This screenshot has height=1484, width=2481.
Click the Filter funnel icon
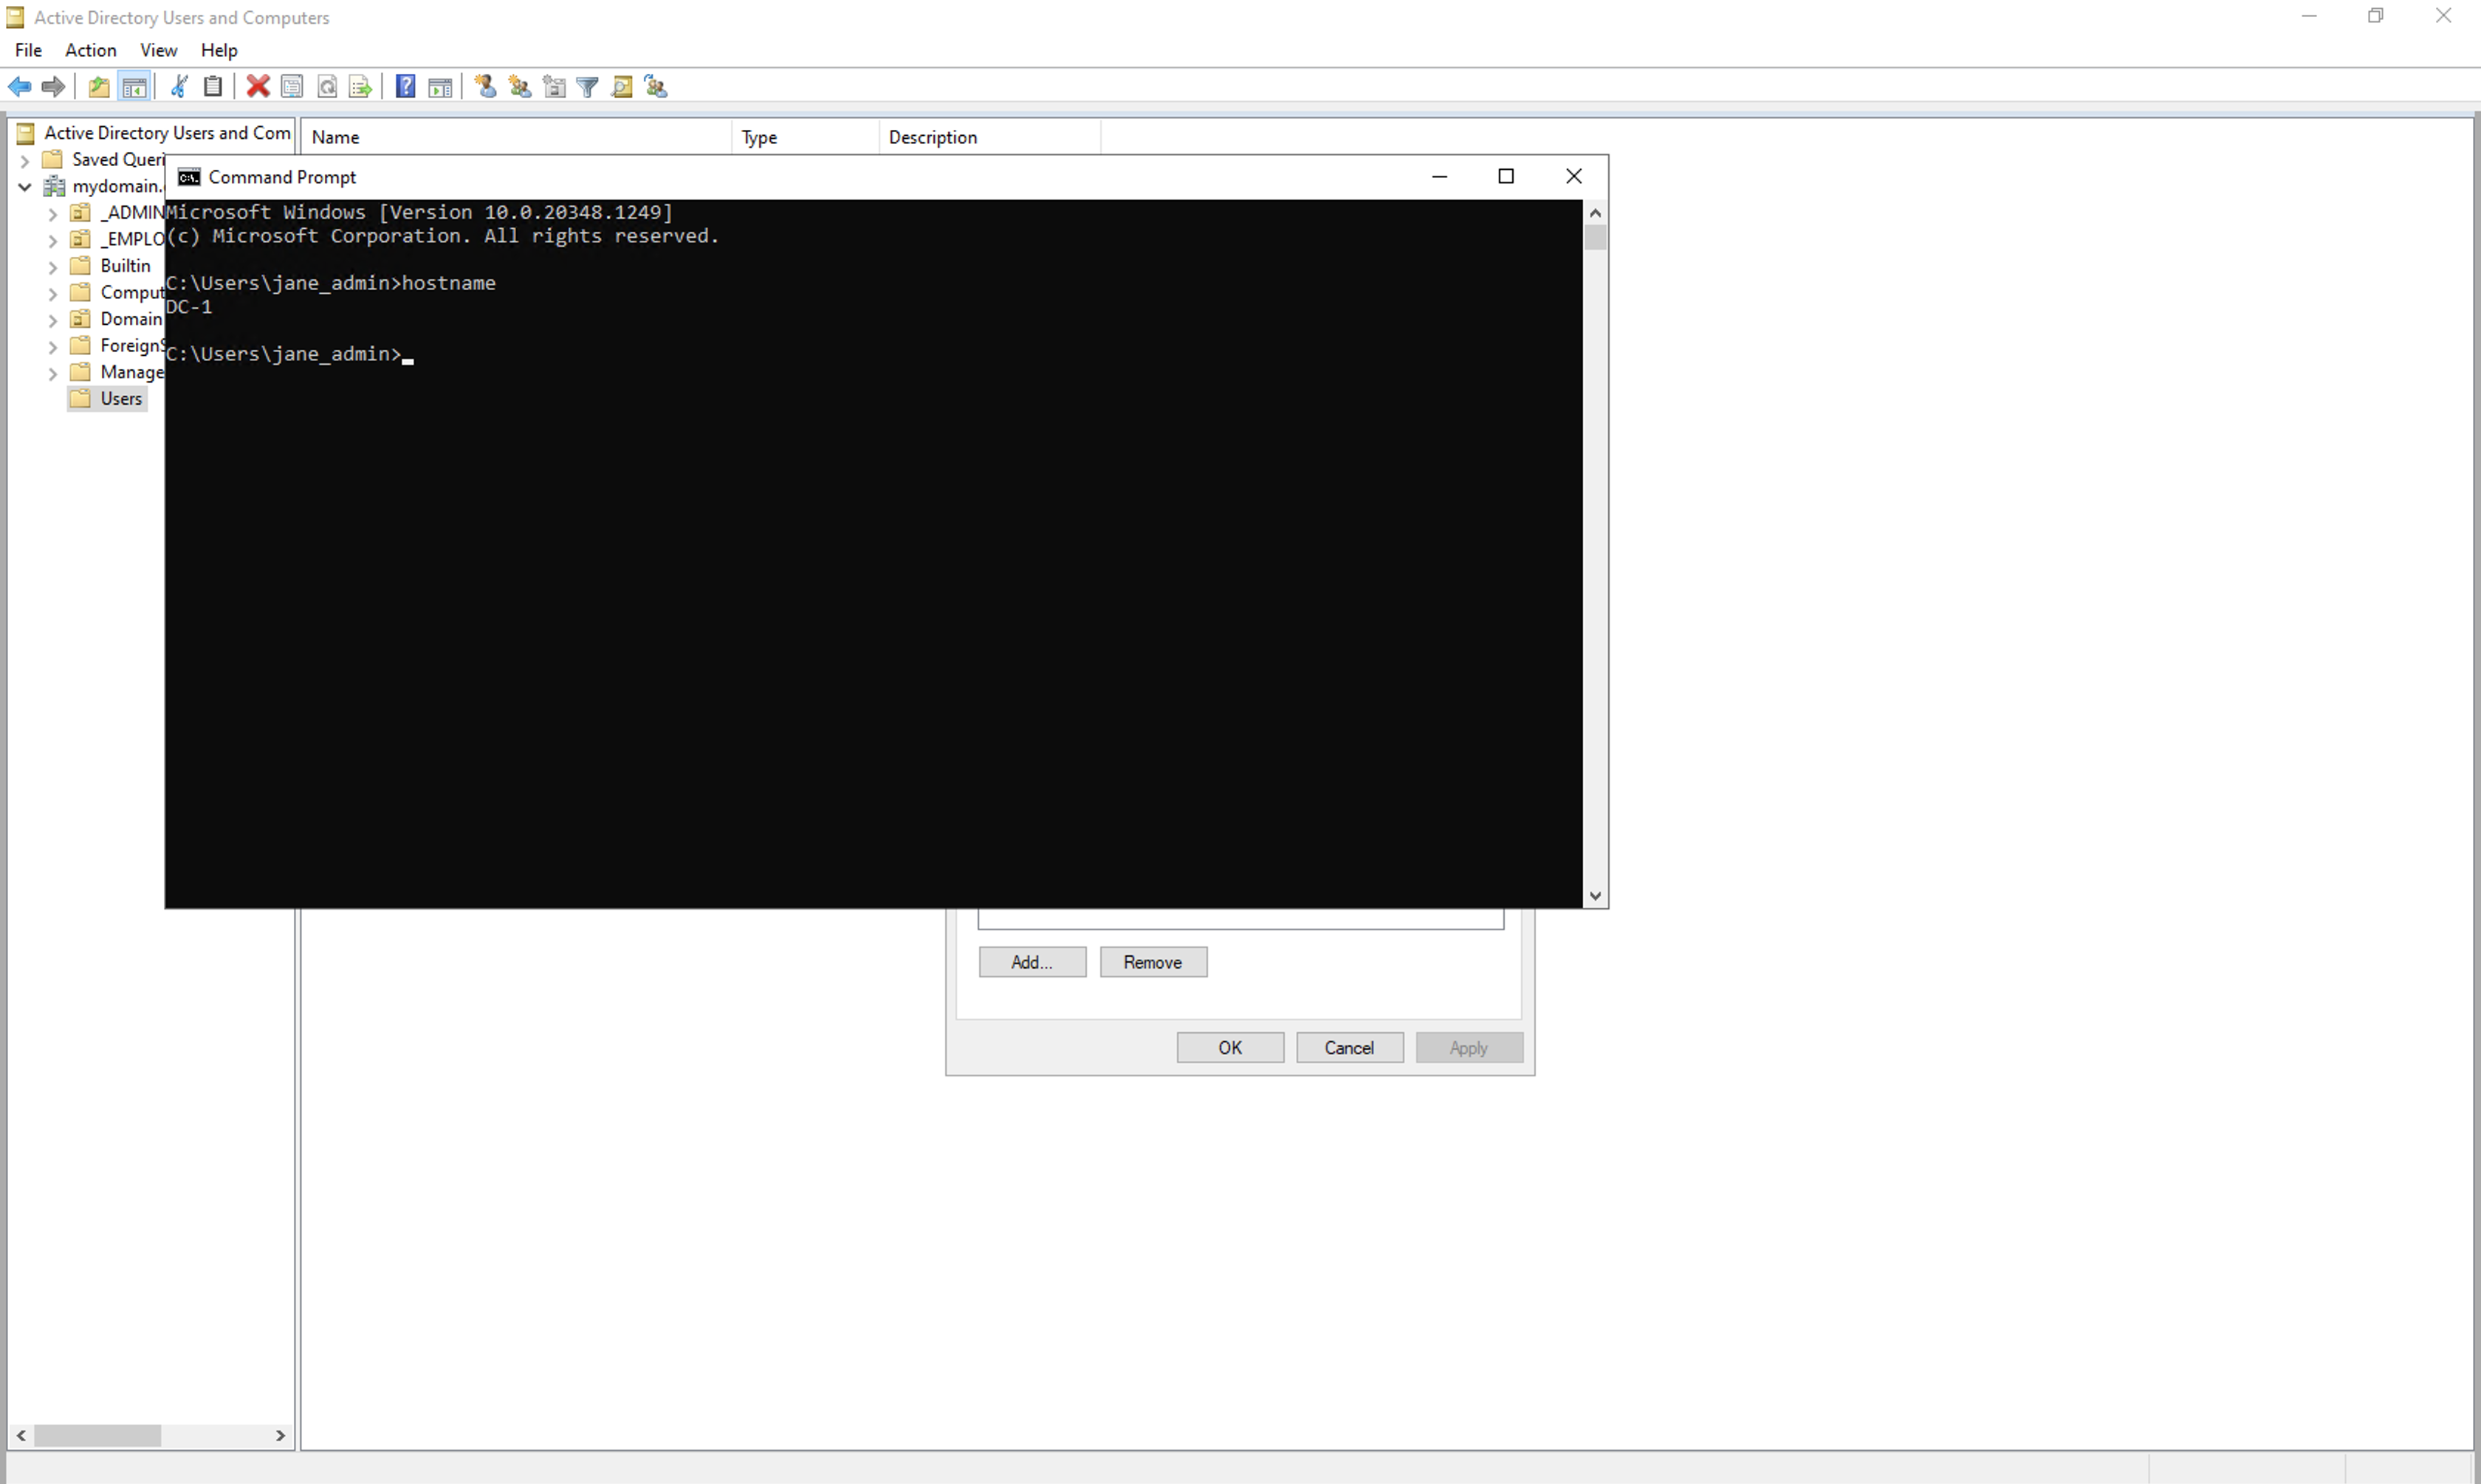(x=588, y=87)
